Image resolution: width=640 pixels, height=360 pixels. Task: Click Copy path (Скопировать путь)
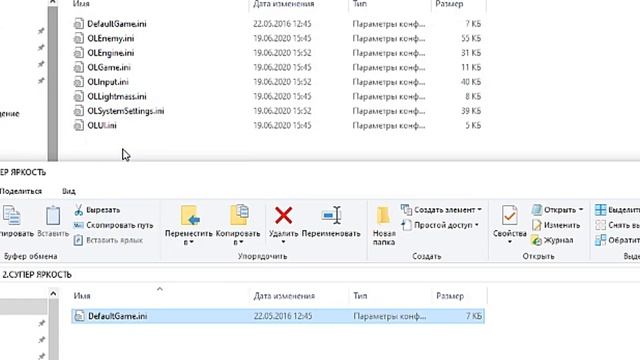click(113, 225)
